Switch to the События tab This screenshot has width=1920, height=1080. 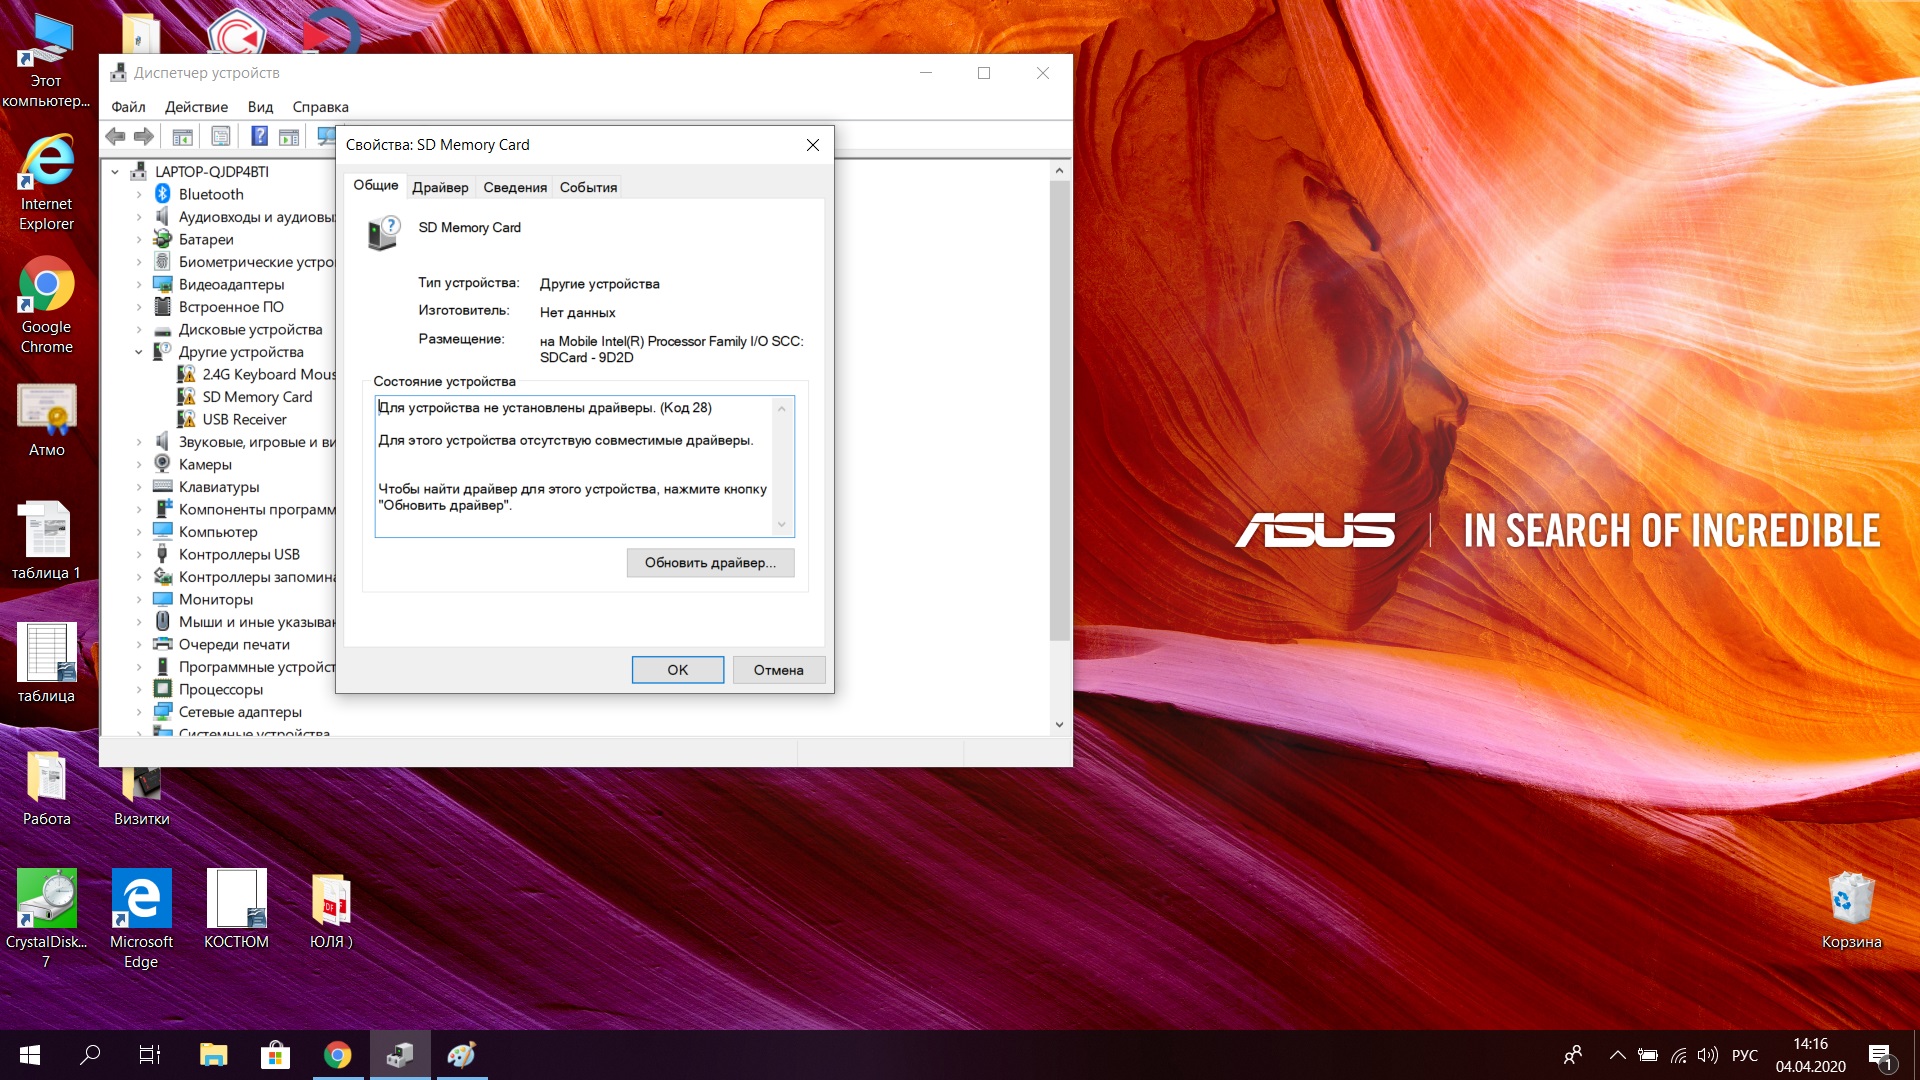pos(588,187)
